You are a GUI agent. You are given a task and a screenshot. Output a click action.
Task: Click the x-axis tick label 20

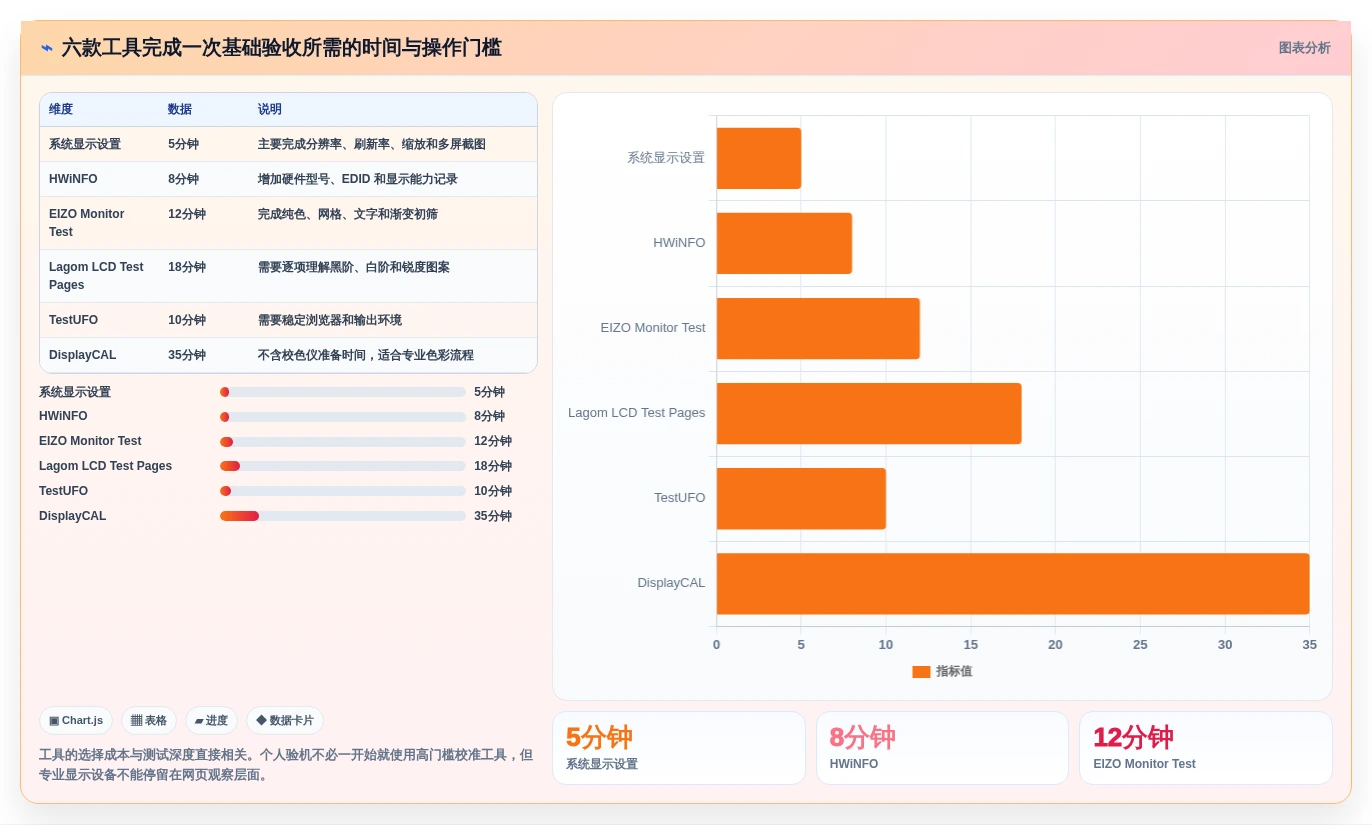(1055, 645)
